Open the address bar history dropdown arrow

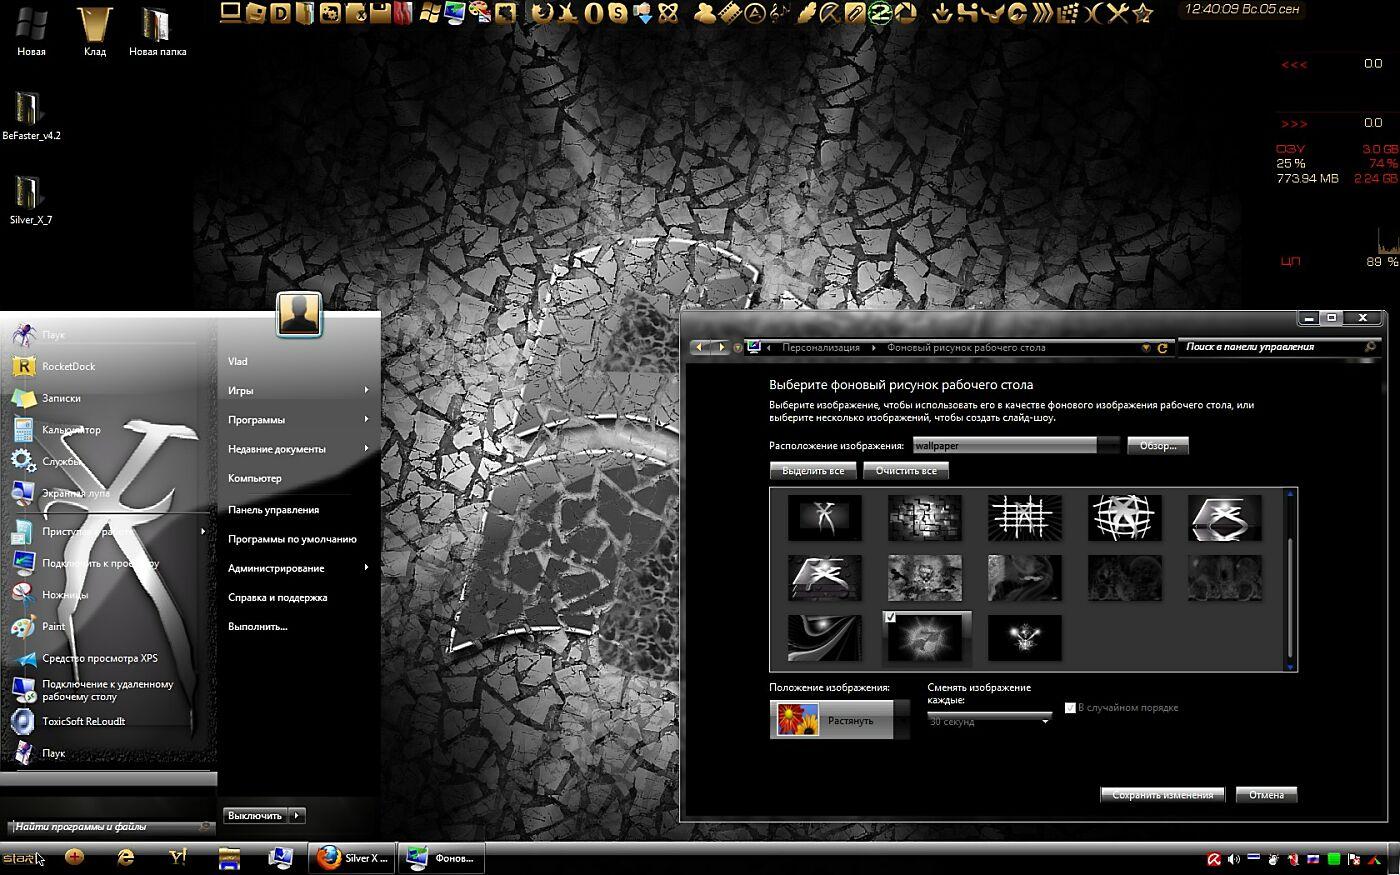pos(1146,348)
